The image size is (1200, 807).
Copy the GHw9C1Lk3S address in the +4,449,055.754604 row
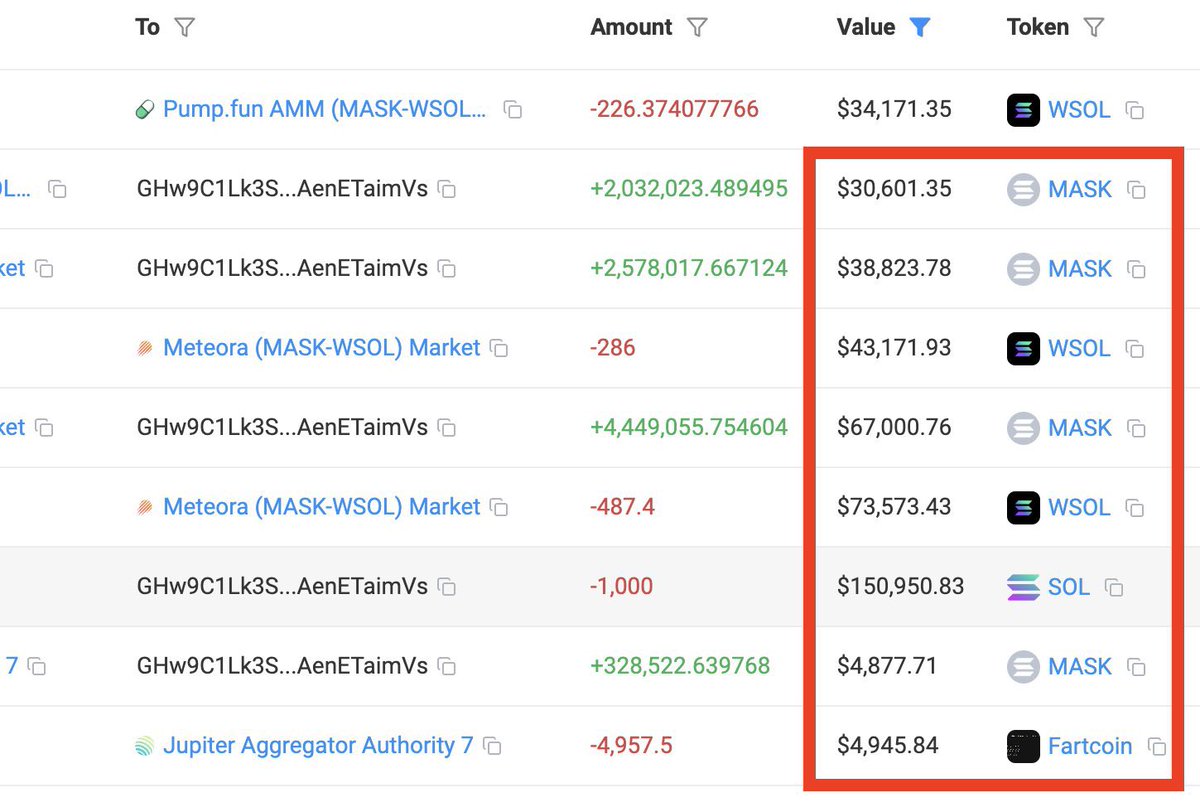click(447, 428)
